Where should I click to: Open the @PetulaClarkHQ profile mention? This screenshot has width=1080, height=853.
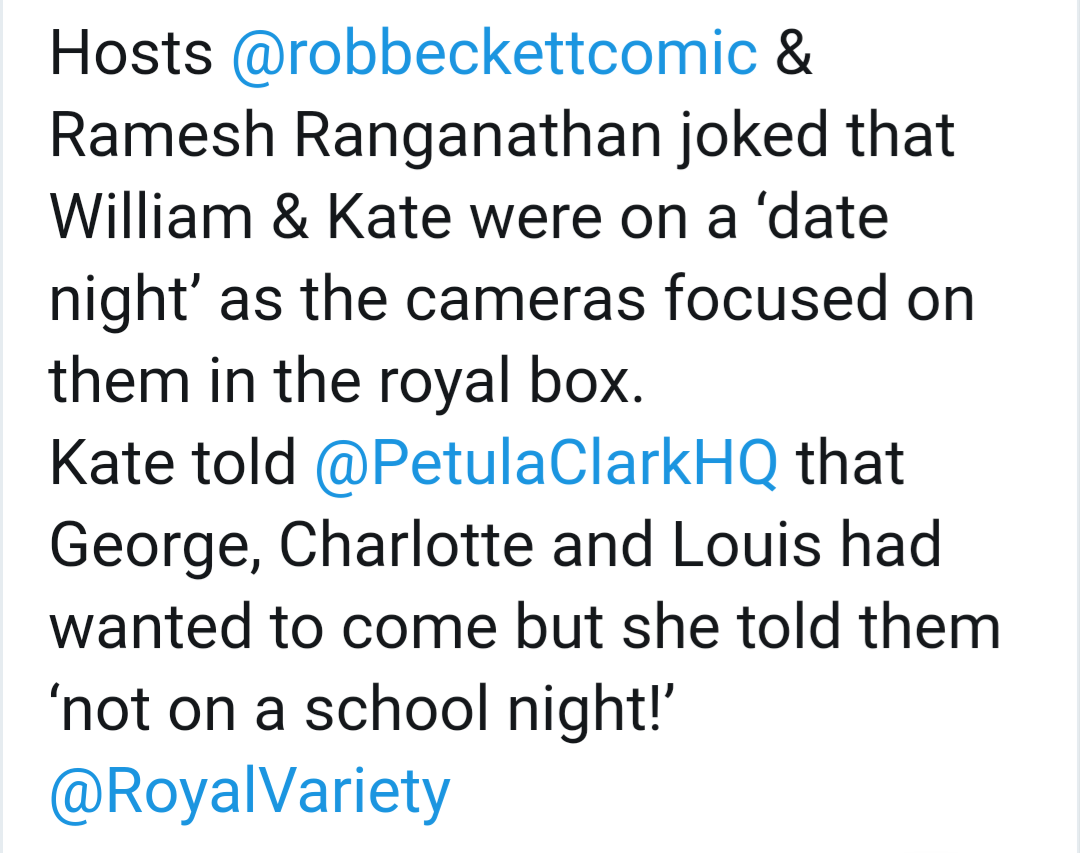[x=546, y=462]
